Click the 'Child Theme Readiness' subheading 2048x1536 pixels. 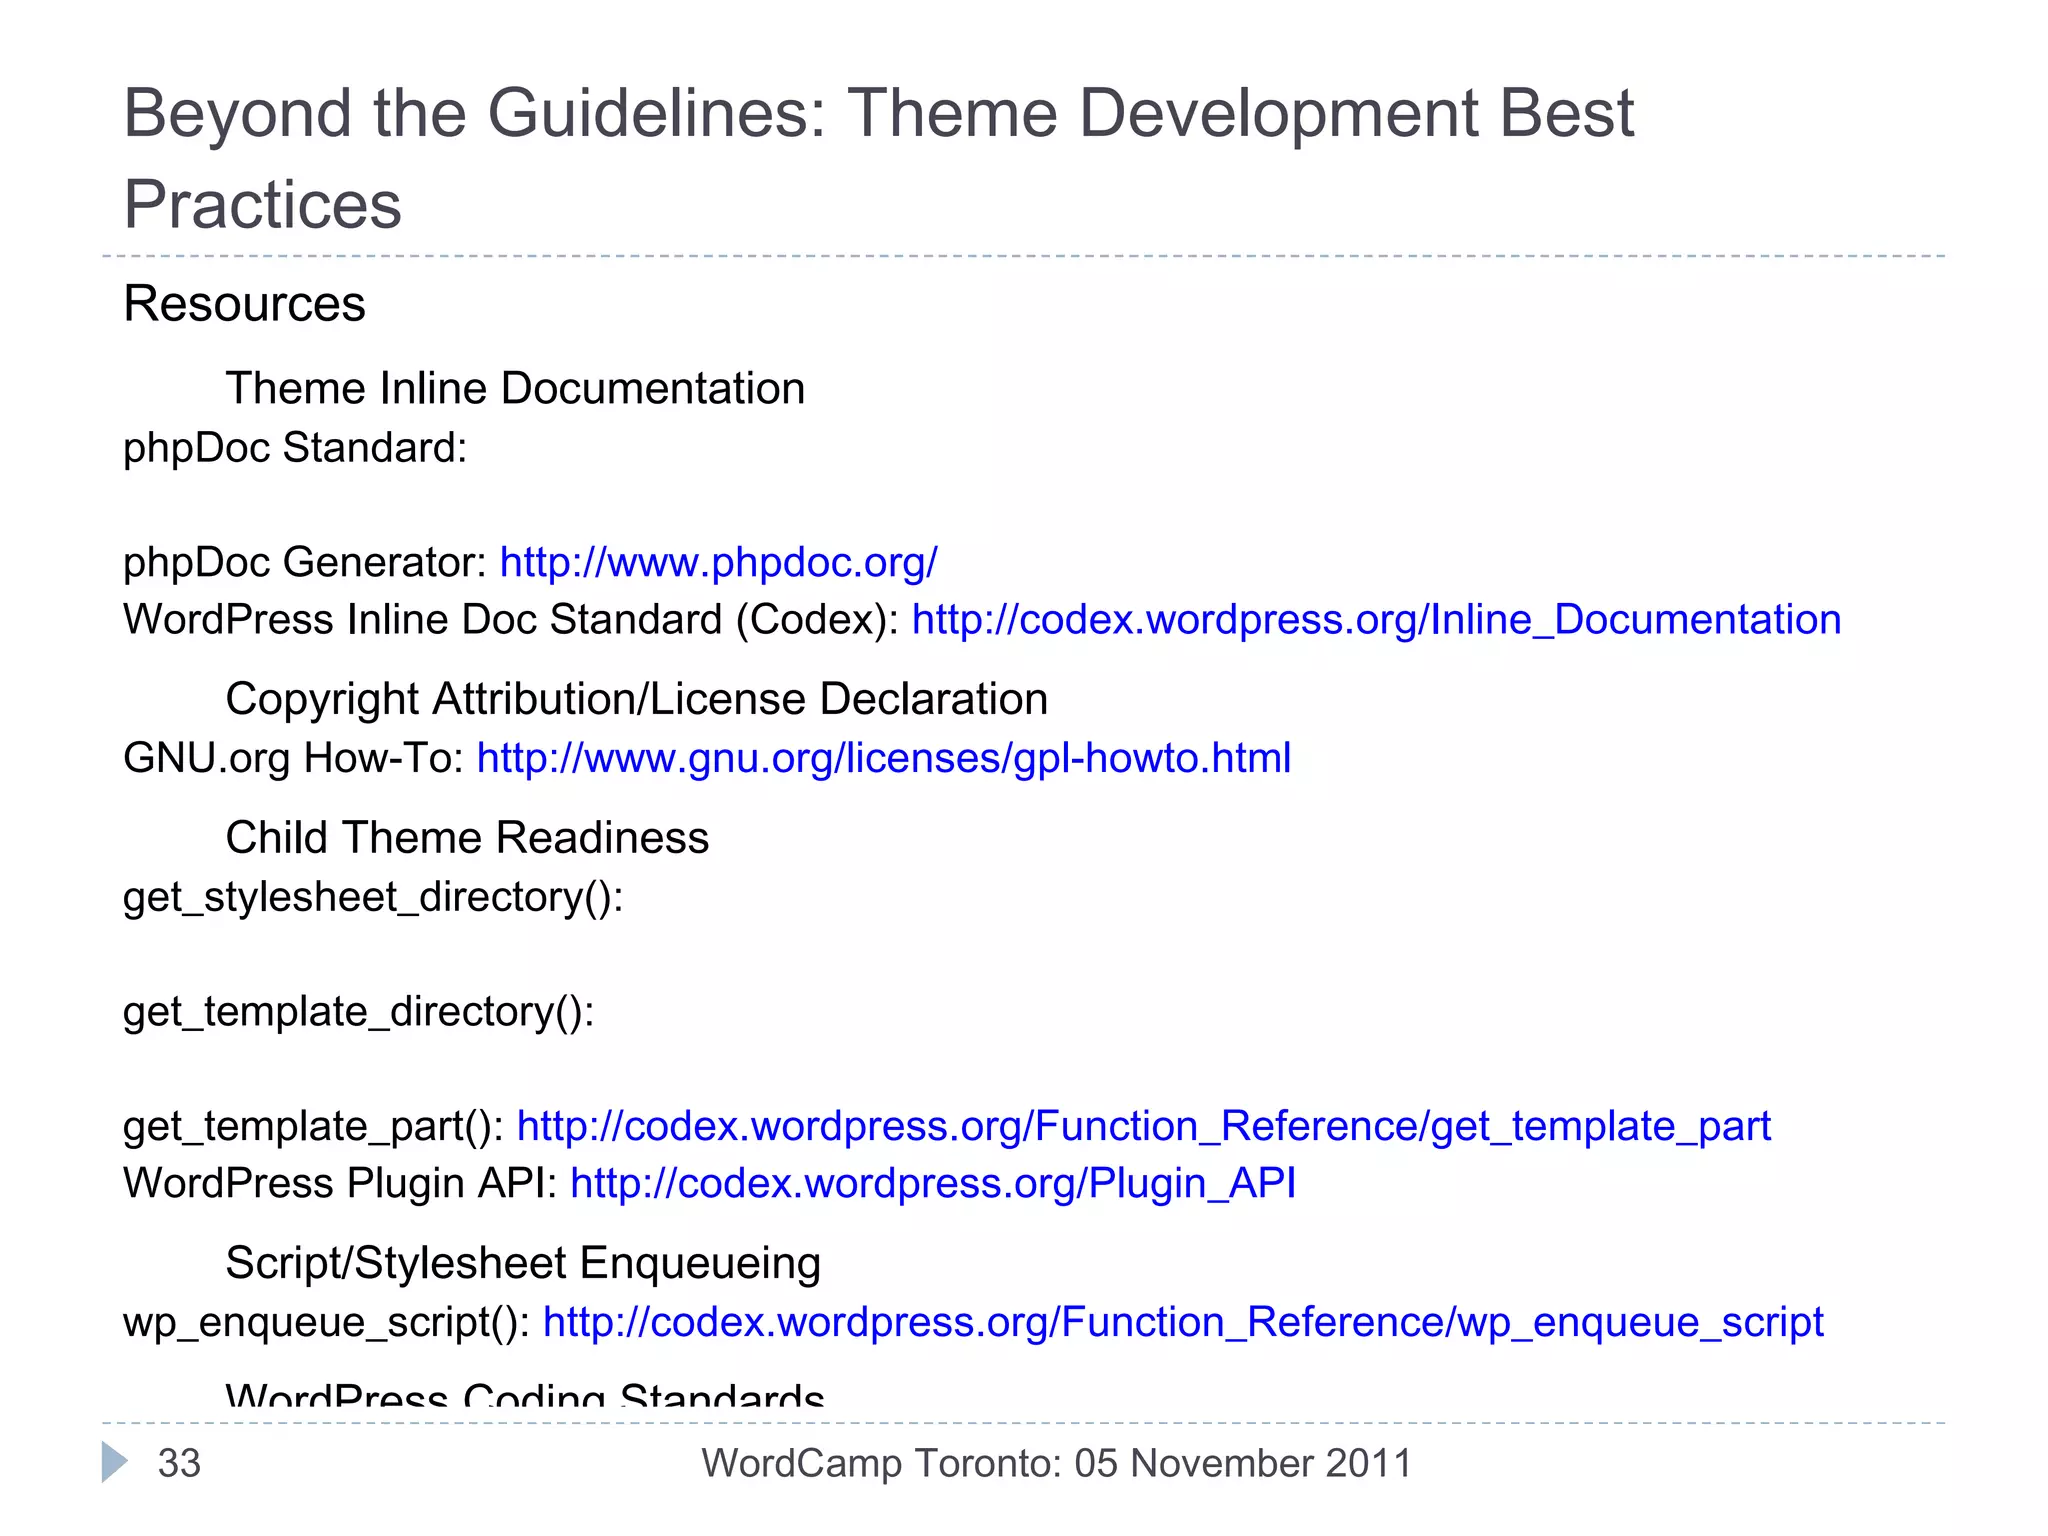tap(467, 837)
